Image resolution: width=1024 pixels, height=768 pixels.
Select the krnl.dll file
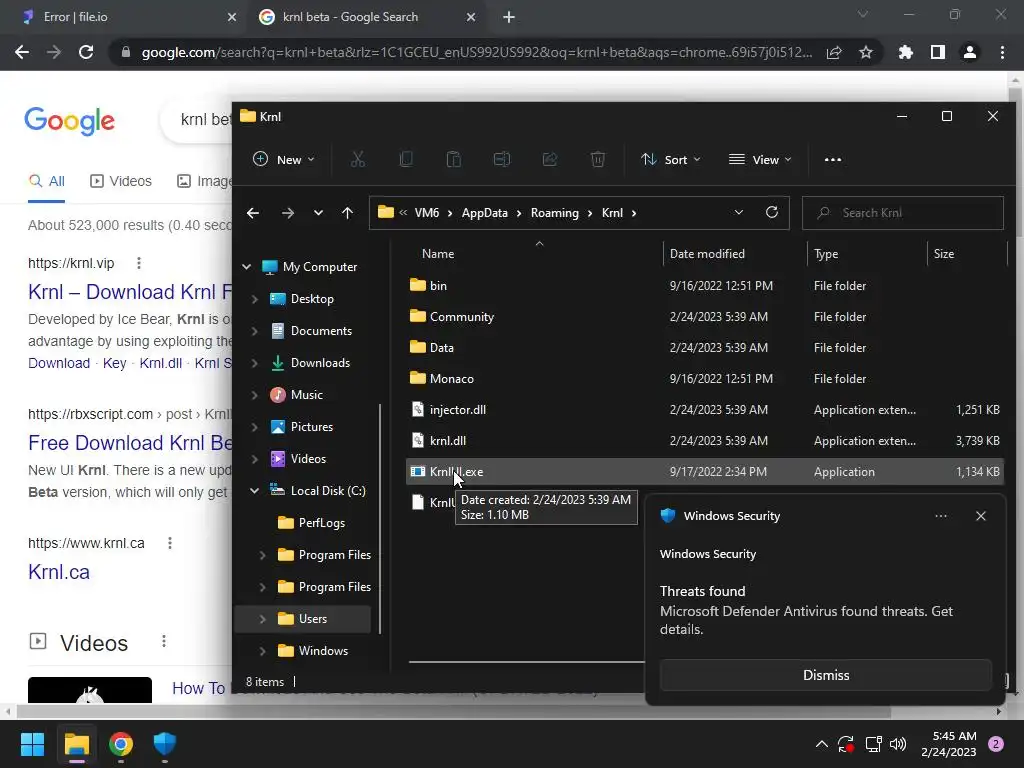[x=705, y=441]
